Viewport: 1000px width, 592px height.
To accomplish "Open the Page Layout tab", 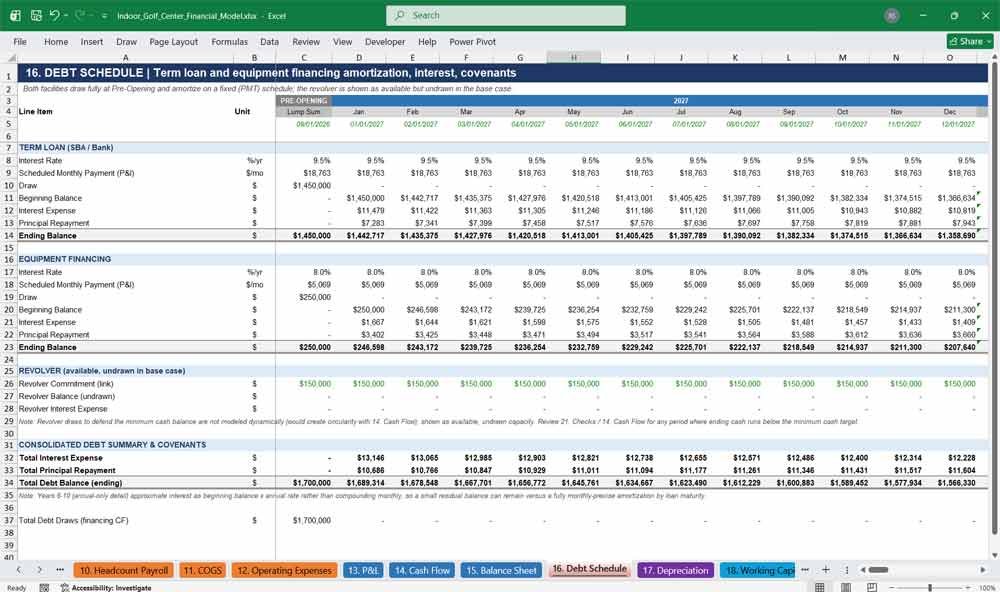I will pos(173,41).
